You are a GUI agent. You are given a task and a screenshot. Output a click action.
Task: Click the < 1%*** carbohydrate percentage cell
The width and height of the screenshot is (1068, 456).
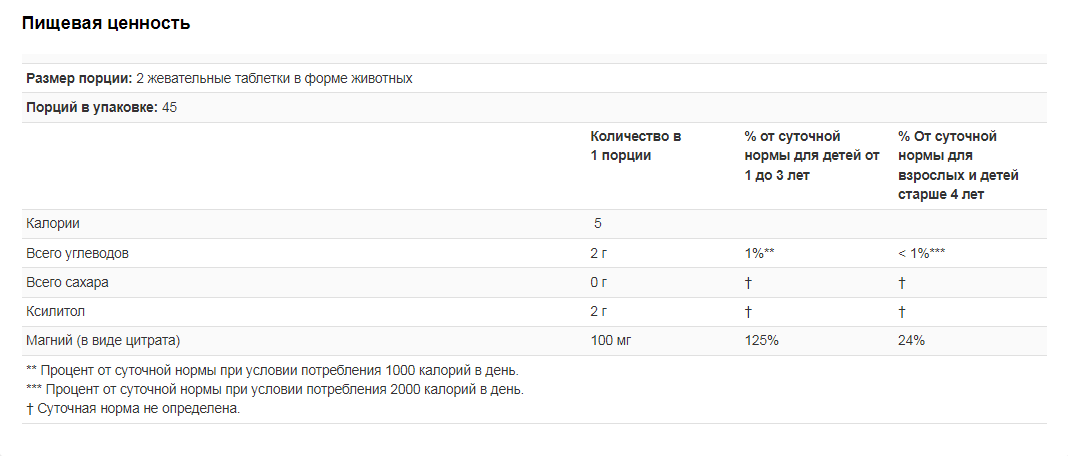point(922,254)
